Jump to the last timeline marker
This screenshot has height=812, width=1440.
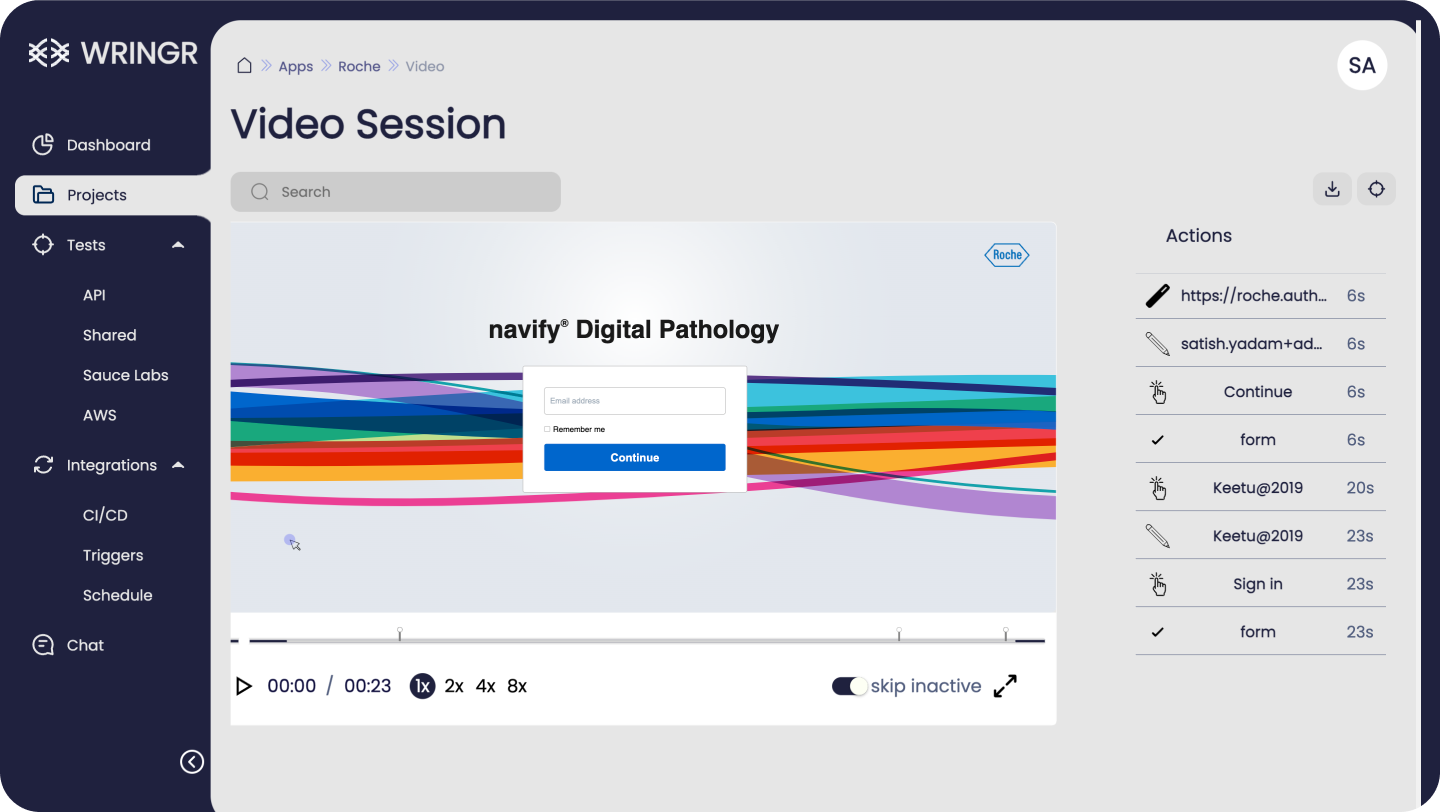coord(1006,633)
